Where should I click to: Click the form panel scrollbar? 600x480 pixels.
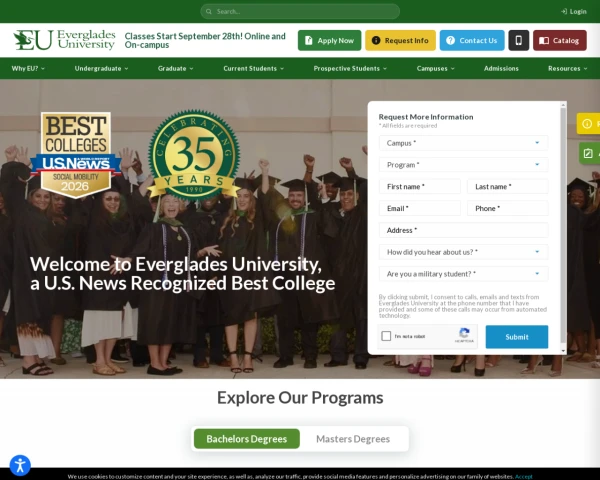tap(563, 228)
